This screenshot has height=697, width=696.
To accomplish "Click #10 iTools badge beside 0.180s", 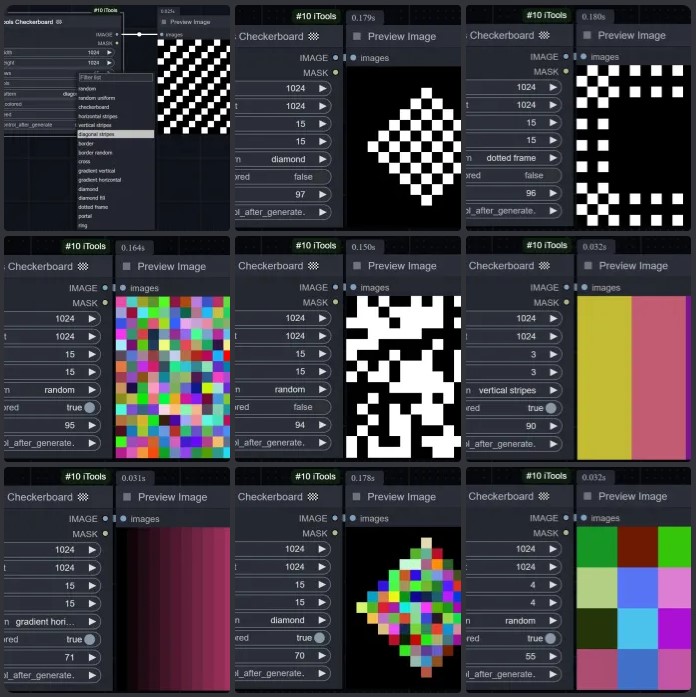I will 547,15.
